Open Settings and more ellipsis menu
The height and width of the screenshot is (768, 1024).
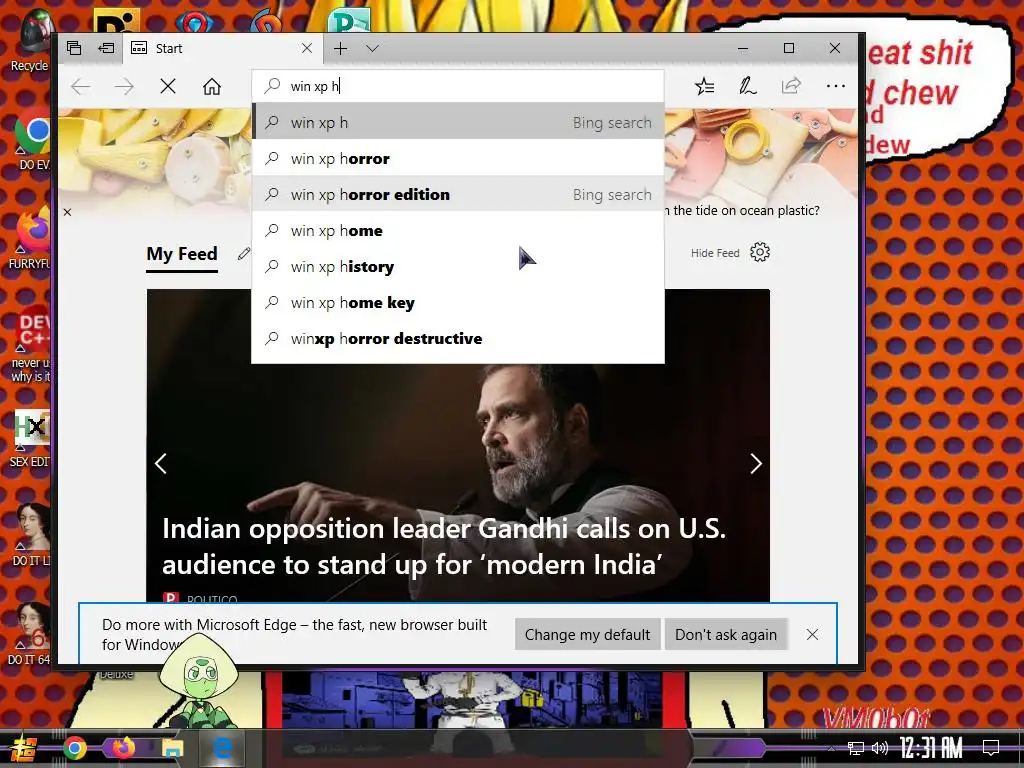coord(835,86)
